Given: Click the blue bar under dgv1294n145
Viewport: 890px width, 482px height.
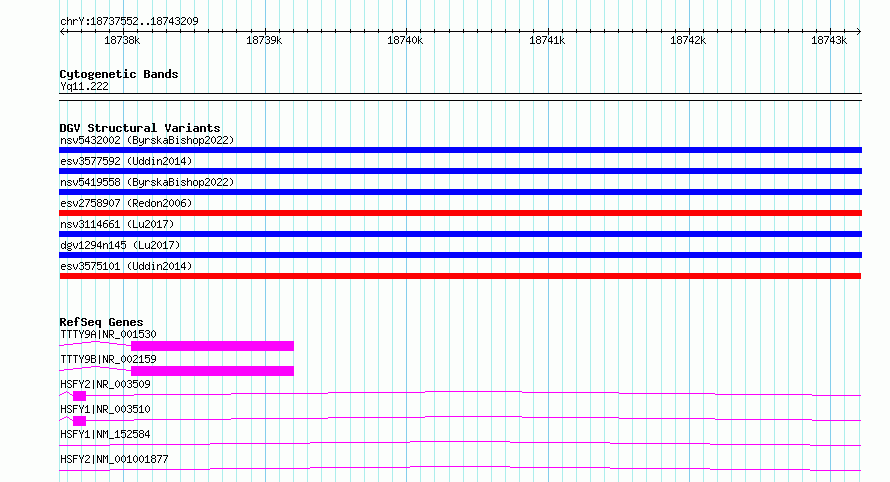Looking at the screenshot, I should (460, 255).
